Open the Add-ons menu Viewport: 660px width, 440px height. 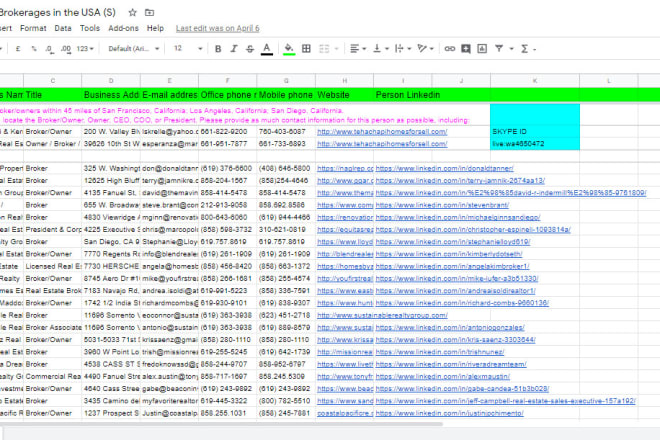point(123,28)
